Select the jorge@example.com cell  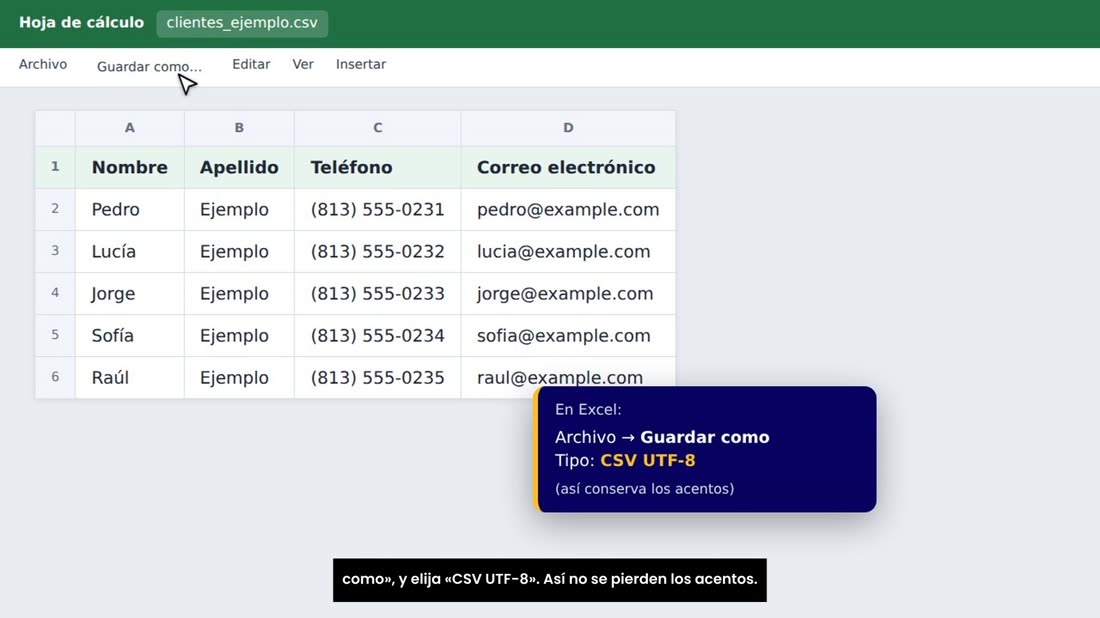pyautogui.click(x=568, y=293)
